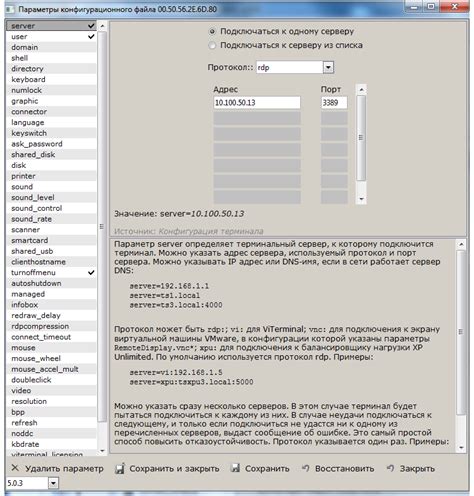
Task: Select the connect_timeout parameter
Action: point(52,337)
